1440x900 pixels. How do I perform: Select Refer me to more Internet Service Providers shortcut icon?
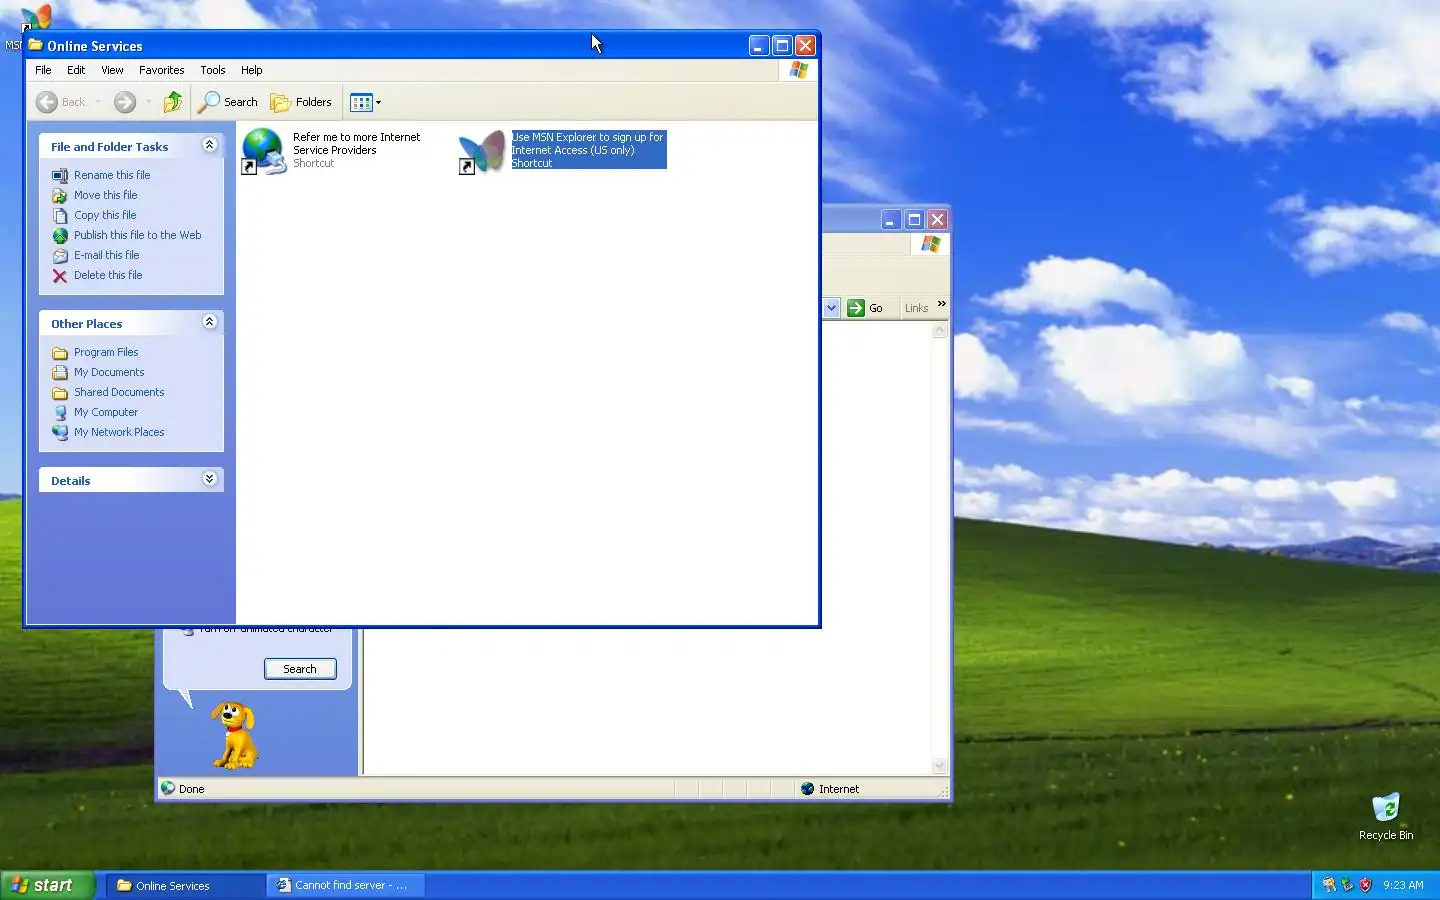click(264, 151)
